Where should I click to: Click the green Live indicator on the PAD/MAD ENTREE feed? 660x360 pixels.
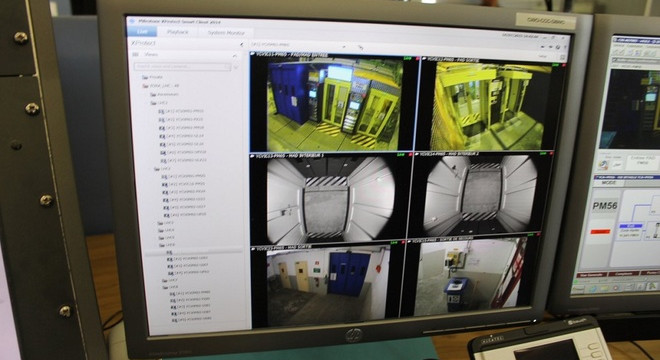point(407,59)
